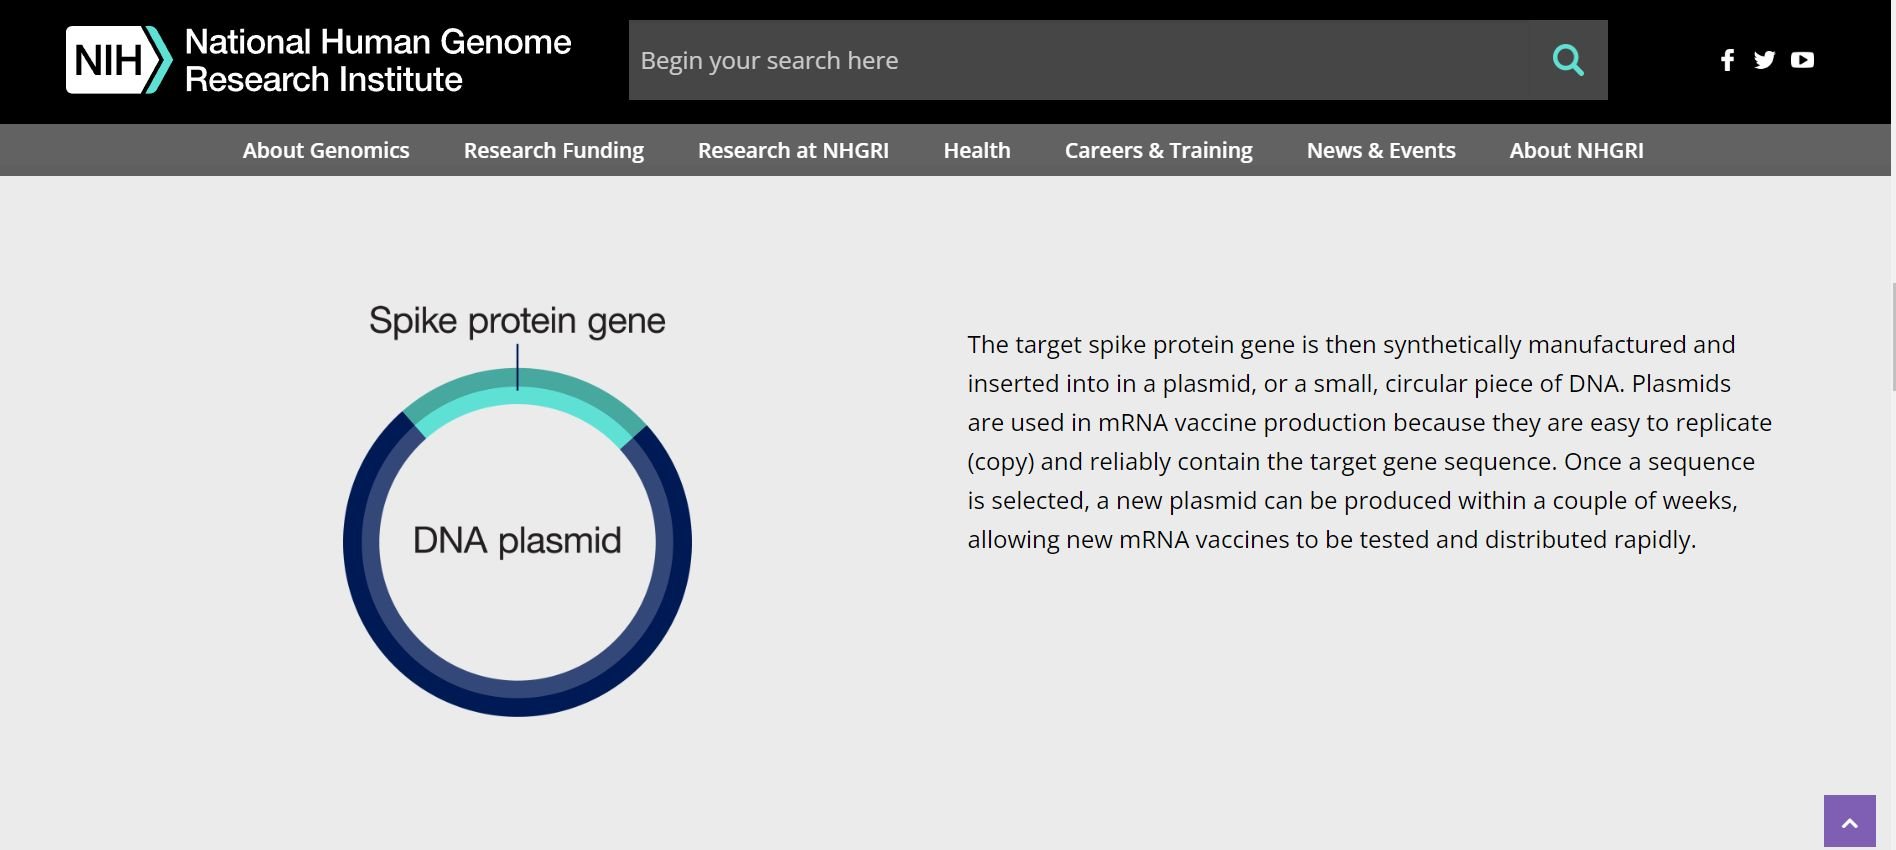Click the teal magnifying glass search icon
The image size is (1896, 850).
click(x=1567, y=60)
